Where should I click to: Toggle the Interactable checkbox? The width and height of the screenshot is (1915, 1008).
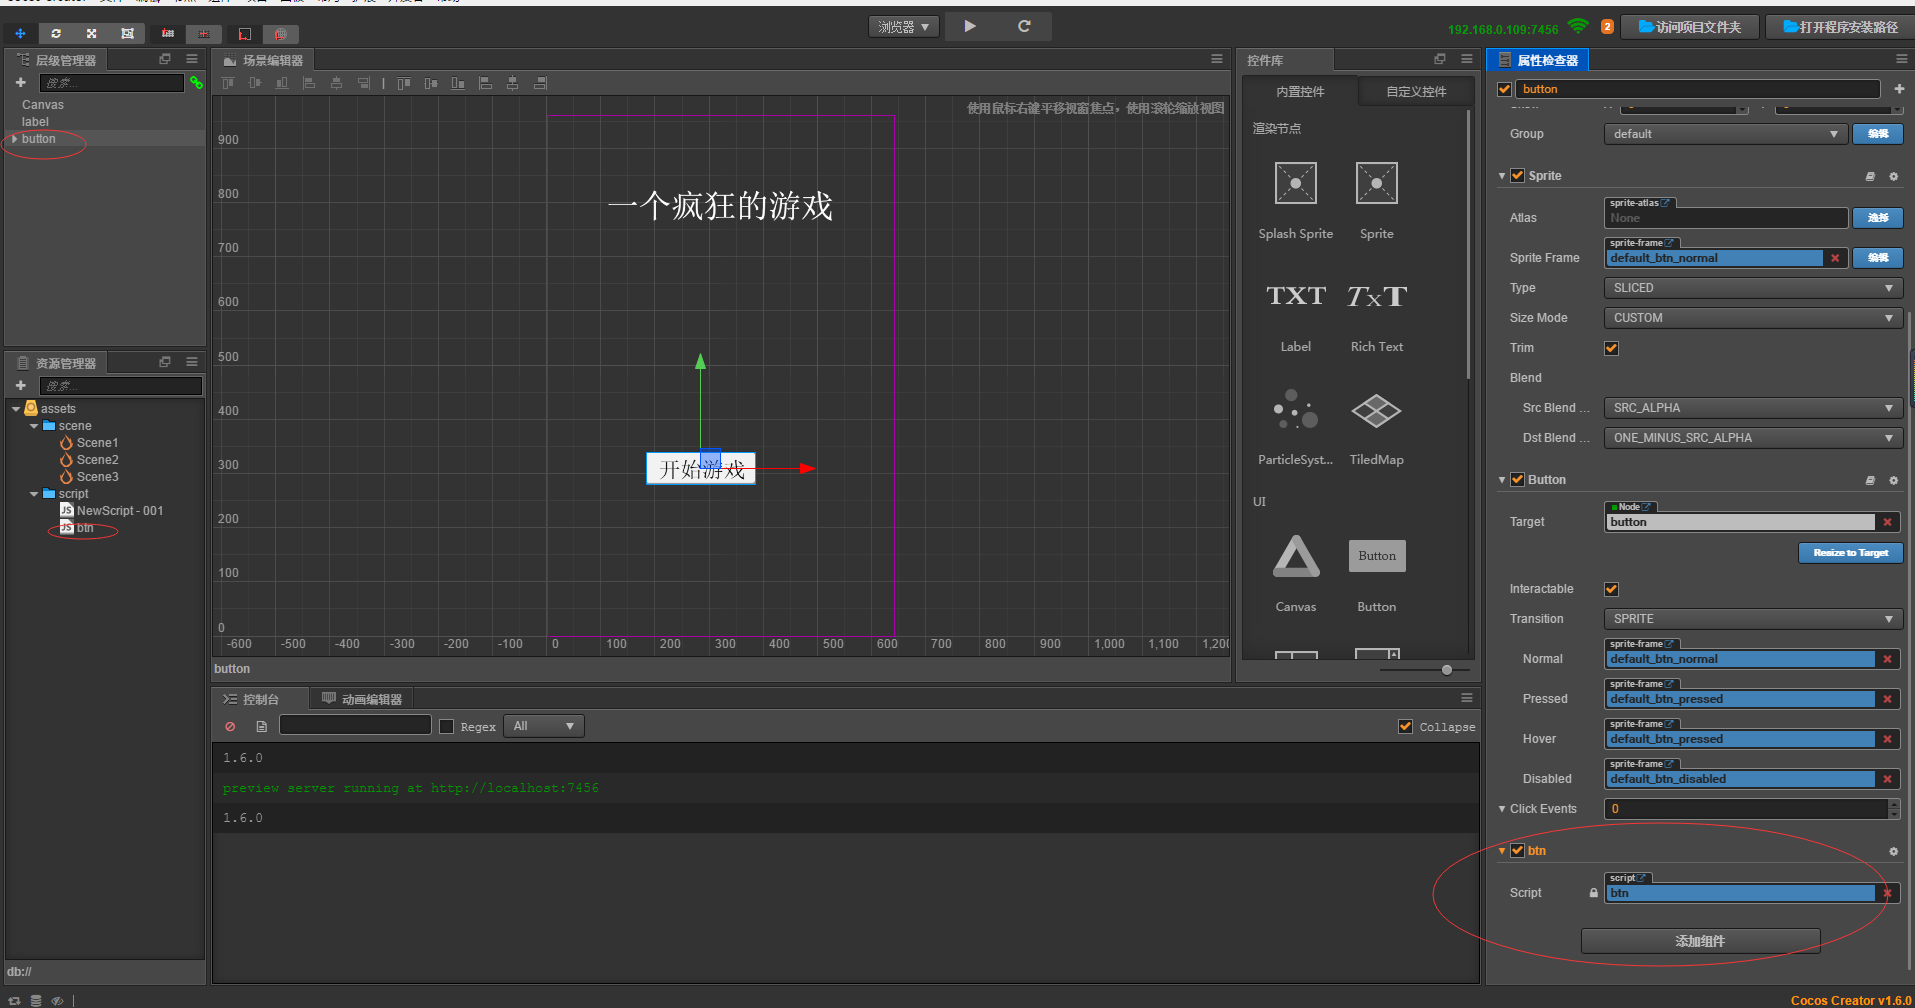[1611, 589]
